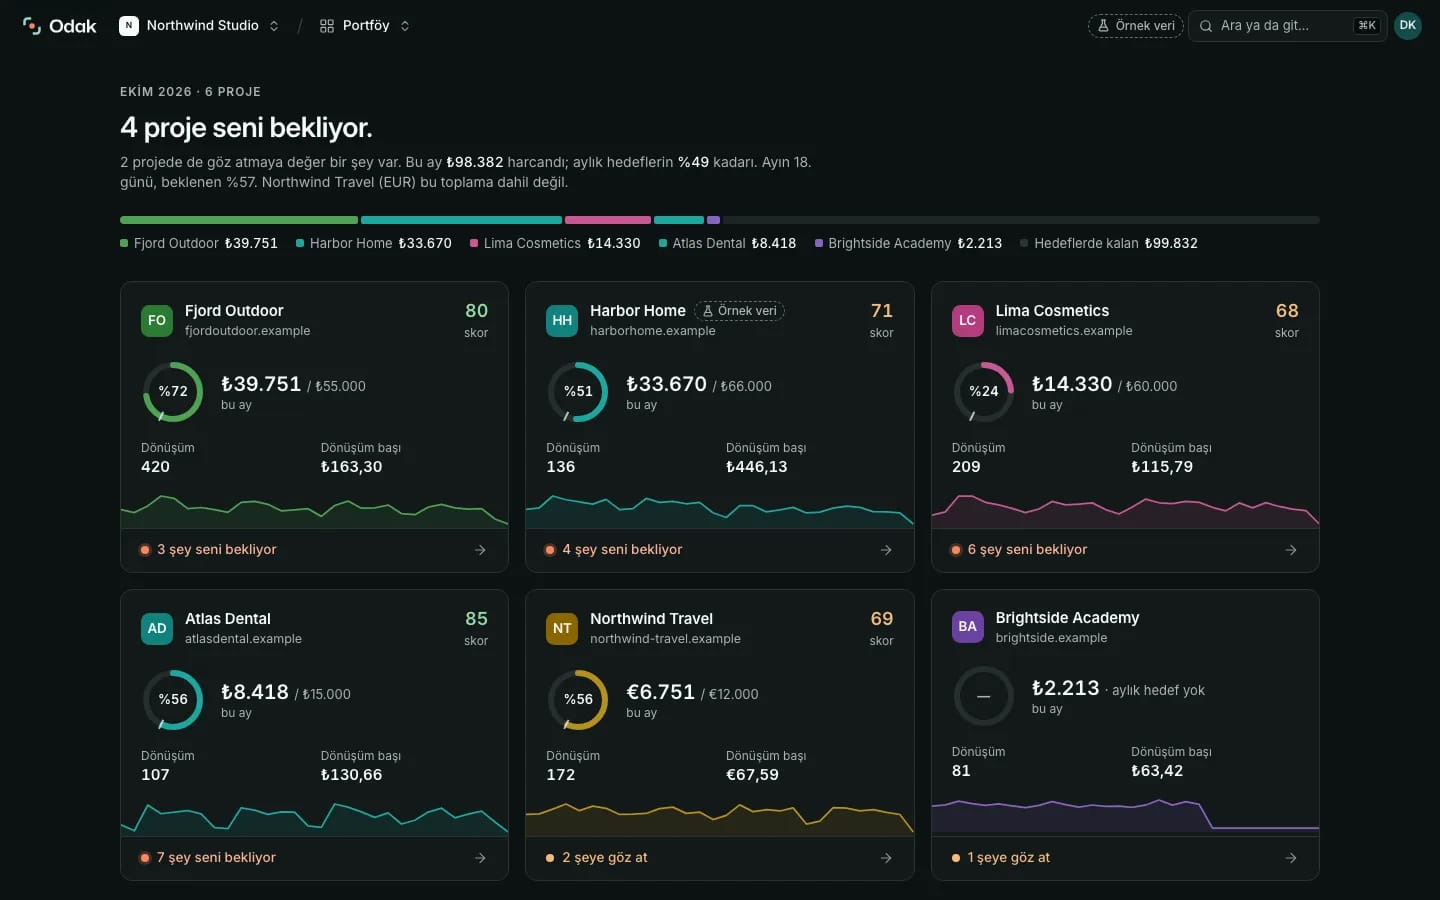The image size is (1440, 900).
Task: Open the Lima Cosmetics project title
Action: 1052,311
